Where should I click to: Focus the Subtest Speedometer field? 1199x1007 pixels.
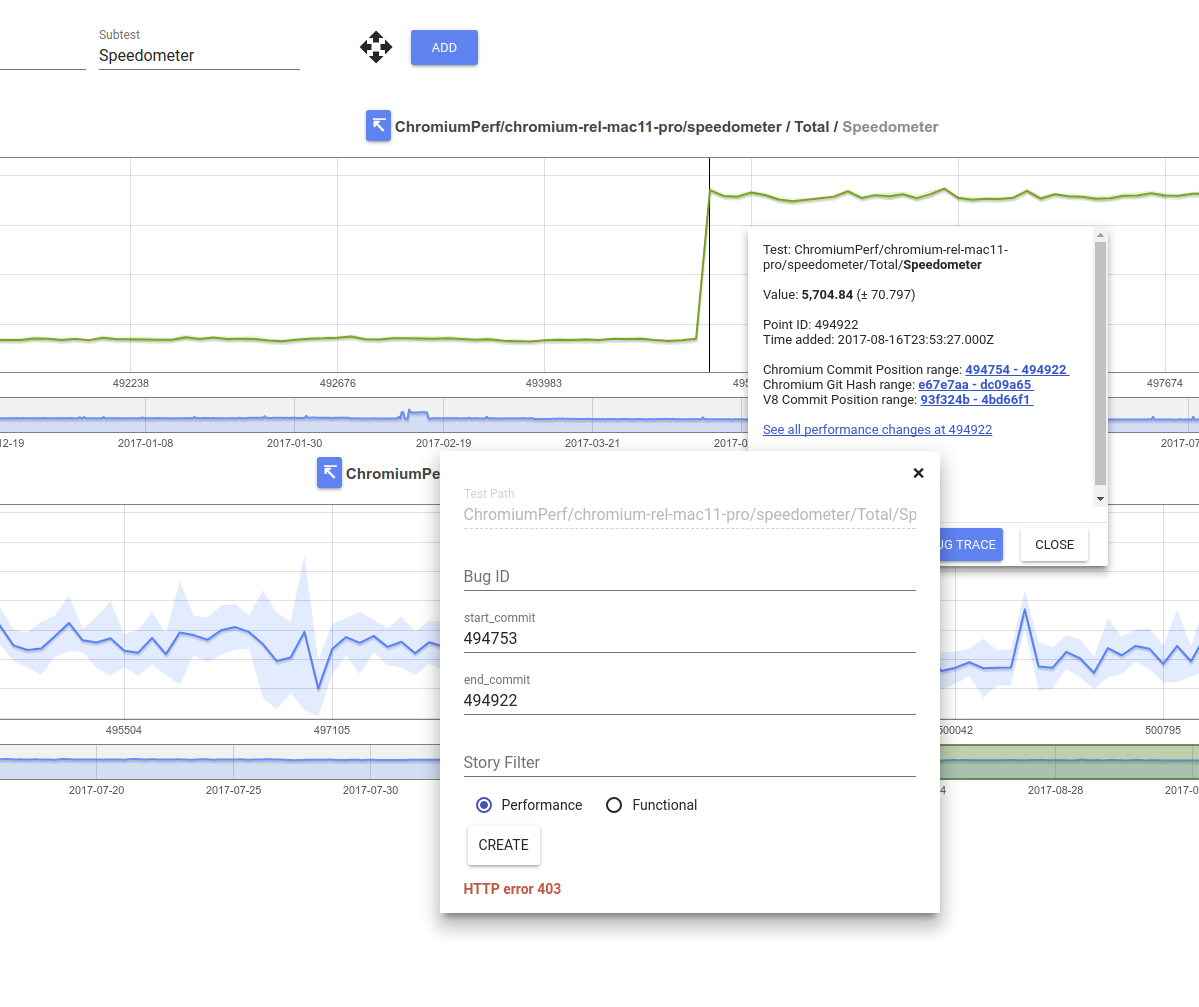coord(199,56)
